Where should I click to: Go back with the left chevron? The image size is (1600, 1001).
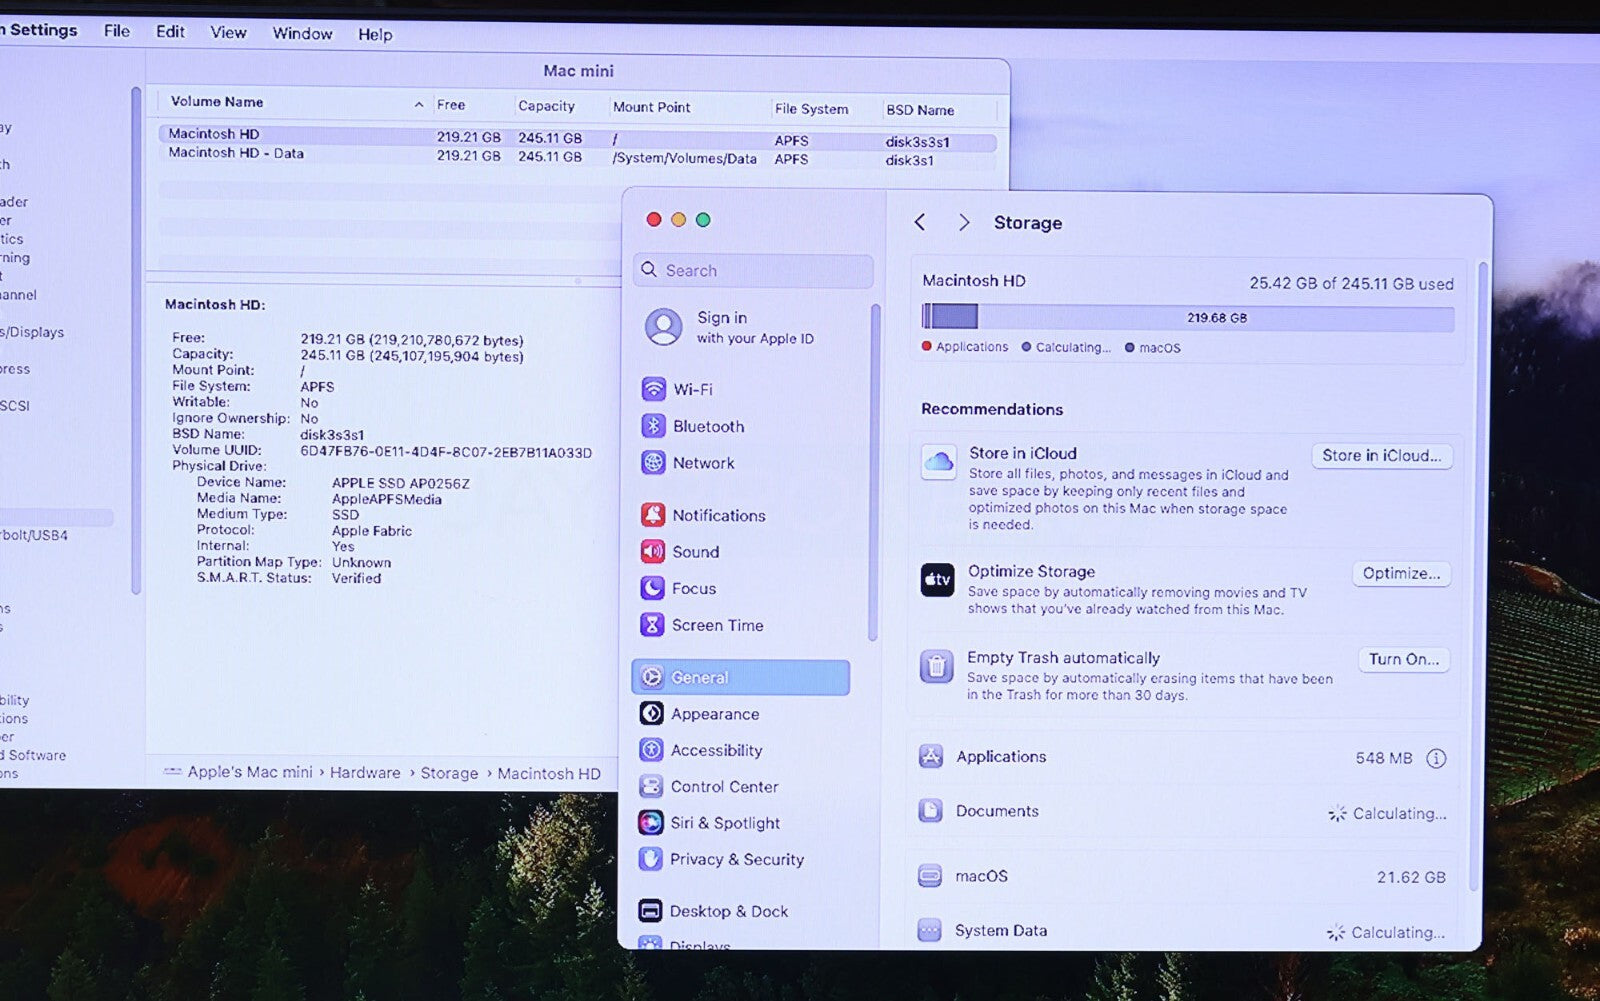(x=920, y=222)
